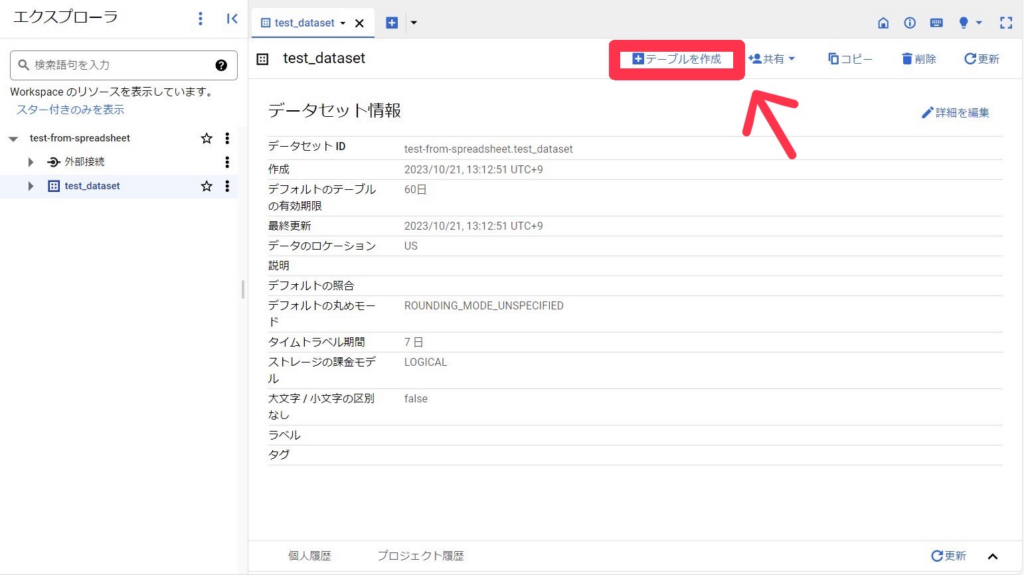Image resolution: width=1024 pixels, height=575 pixels.
Task: Expand the 外部接続 tree node
Action: (x=31, y=162)
